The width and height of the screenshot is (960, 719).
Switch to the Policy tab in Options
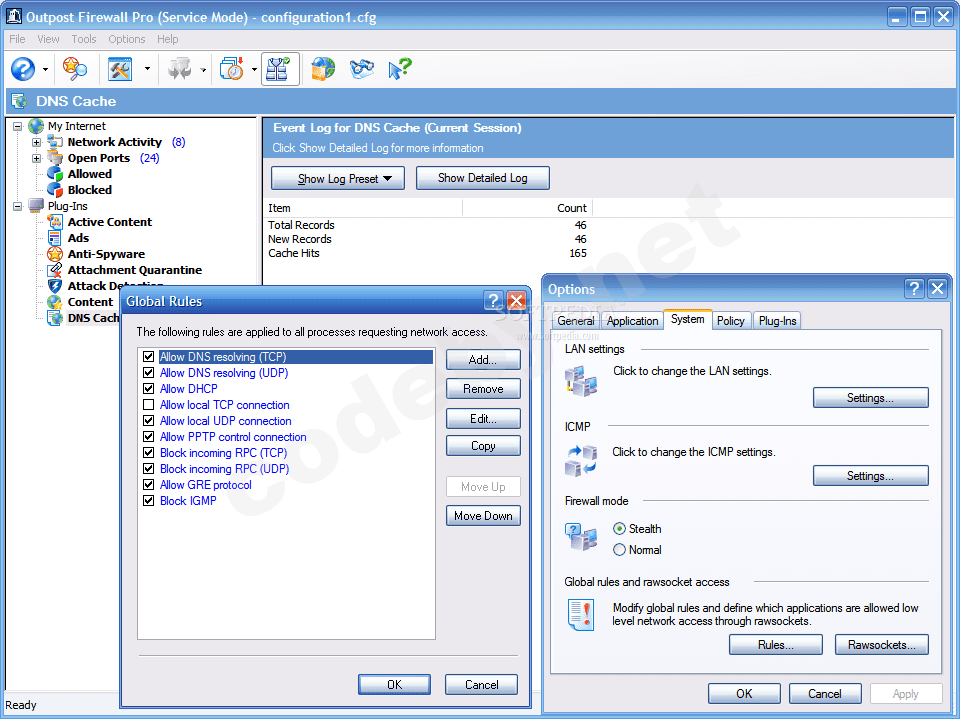(x=730, y=320)
